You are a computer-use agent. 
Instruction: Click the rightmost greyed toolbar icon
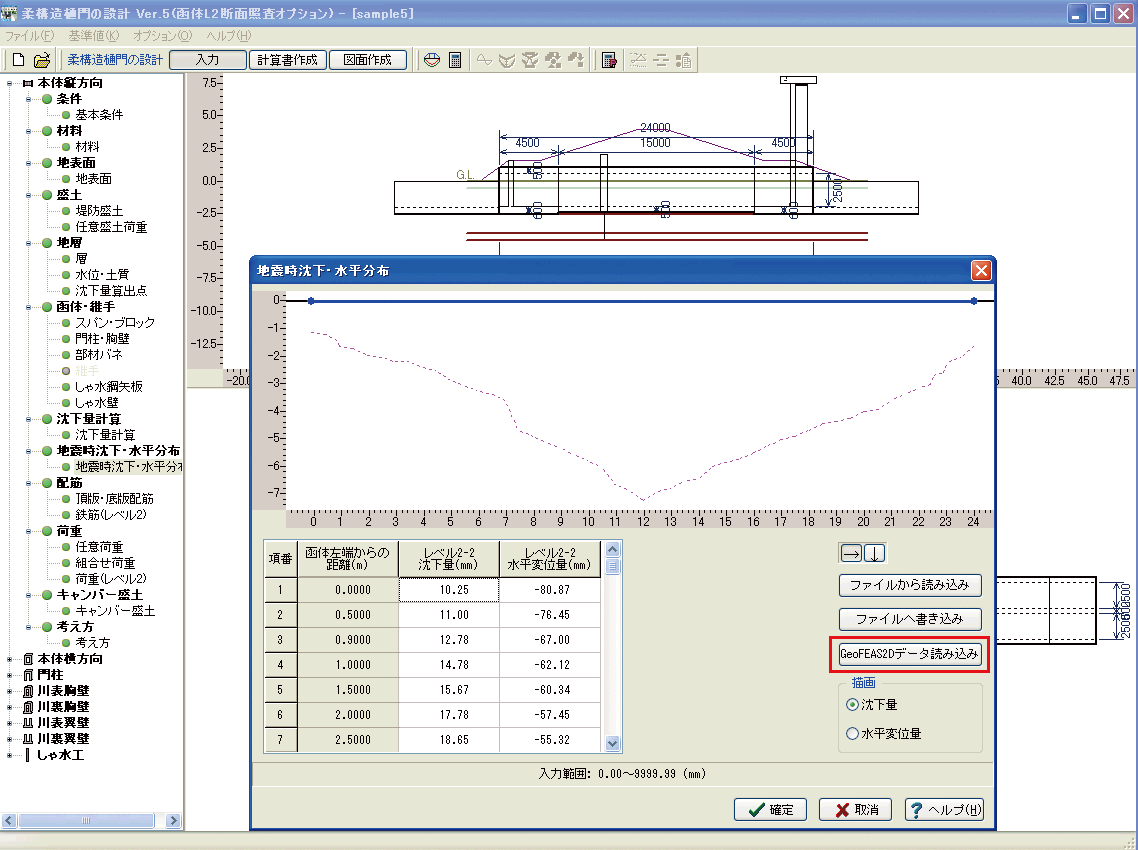[683, 60]
